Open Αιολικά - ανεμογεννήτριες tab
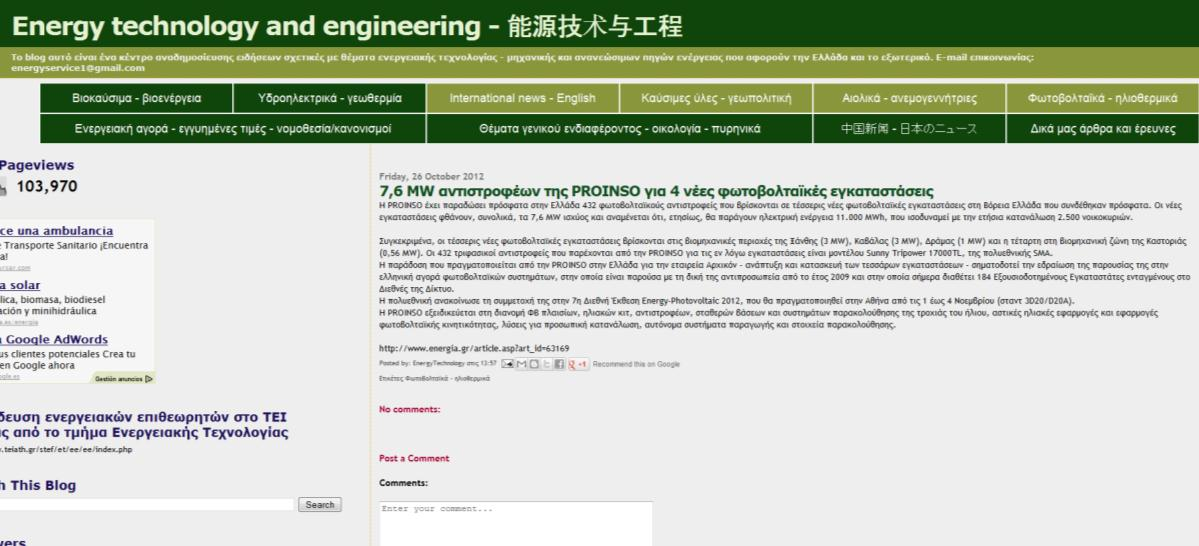The image size is (1199, 546). [909, 99]
